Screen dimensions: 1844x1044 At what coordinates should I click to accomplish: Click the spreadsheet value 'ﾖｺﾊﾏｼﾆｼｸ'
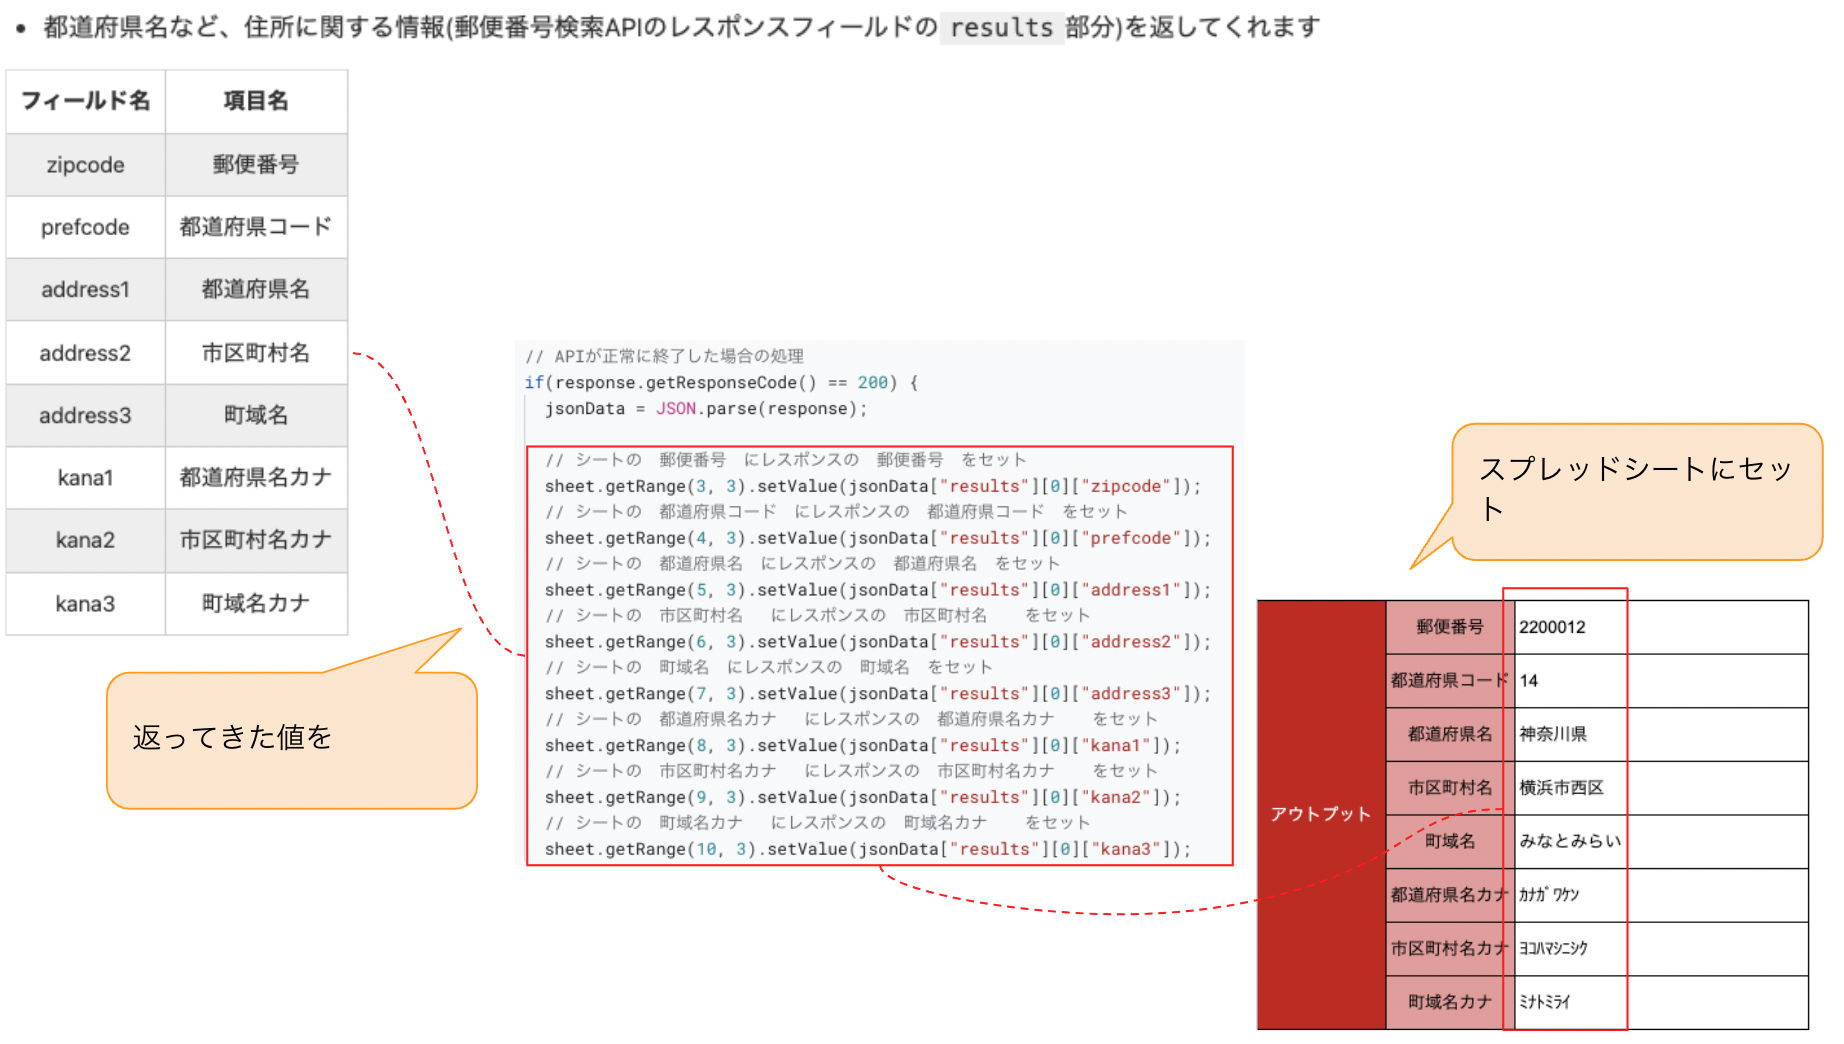point(1553,949)
